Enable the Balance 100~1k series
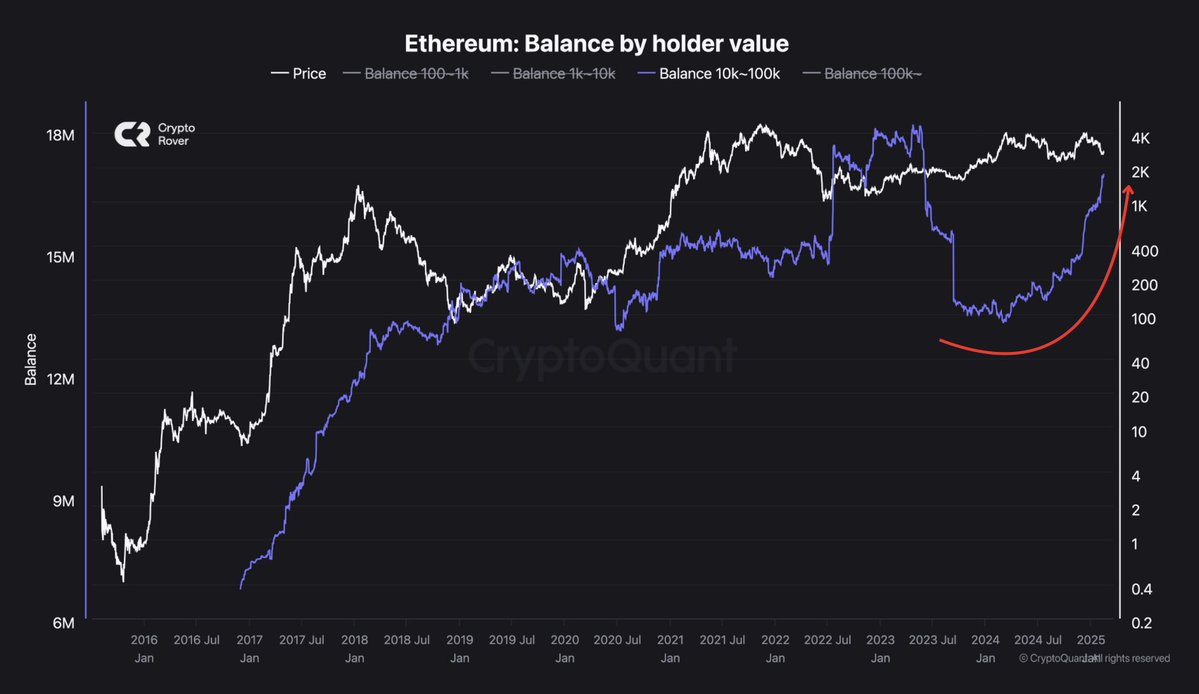This screenshot has height=694, width=1199. pyautogui.click(x=406, y=73)
